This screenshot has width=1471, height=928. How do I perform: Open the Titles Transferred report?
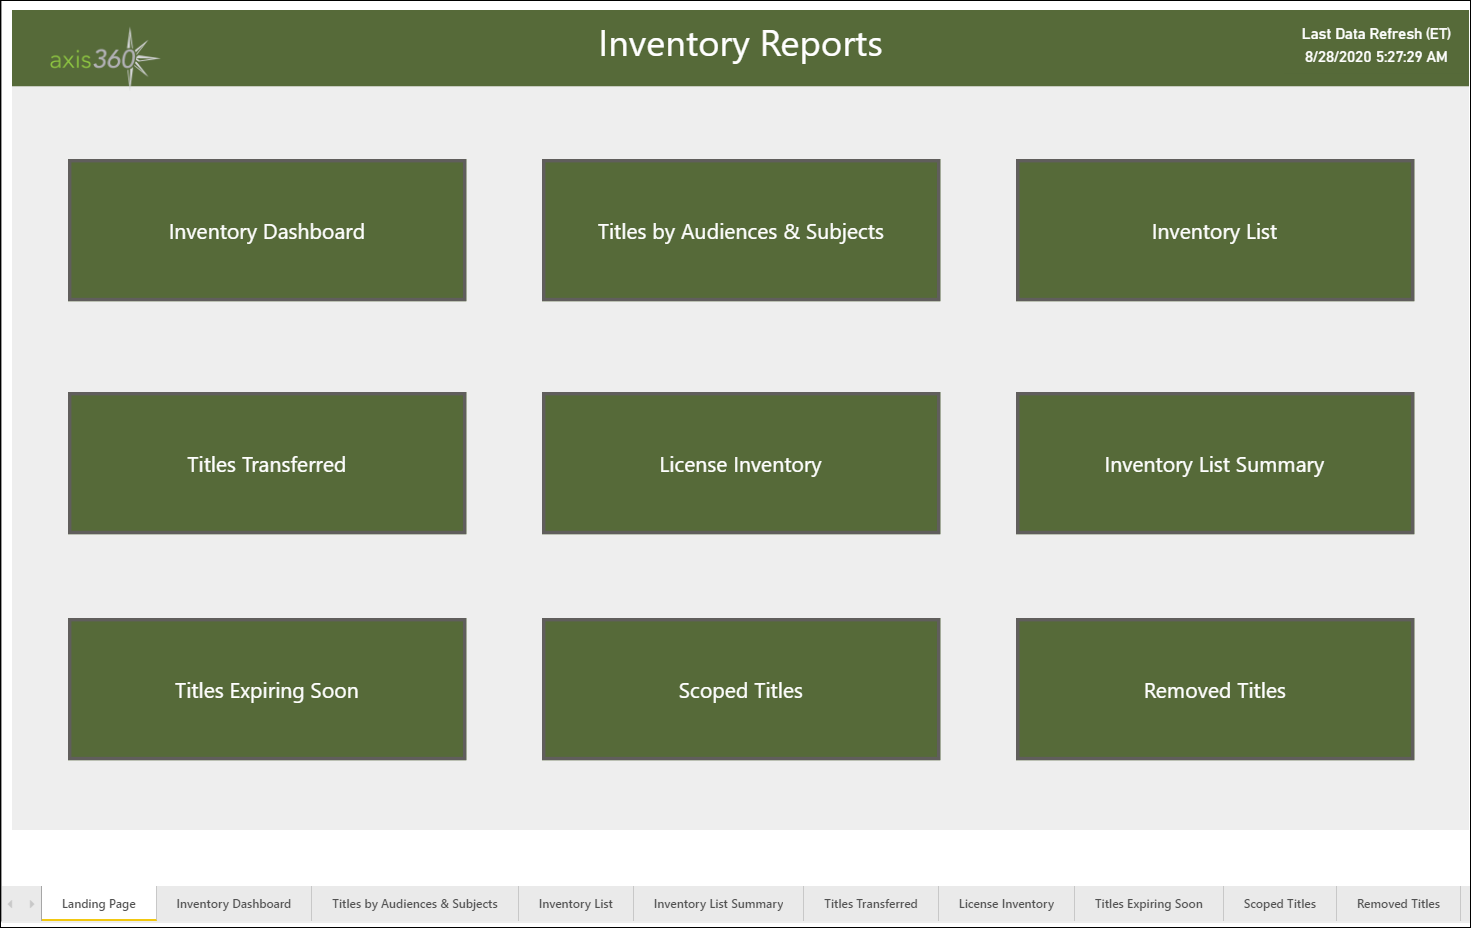click(266, 463)
